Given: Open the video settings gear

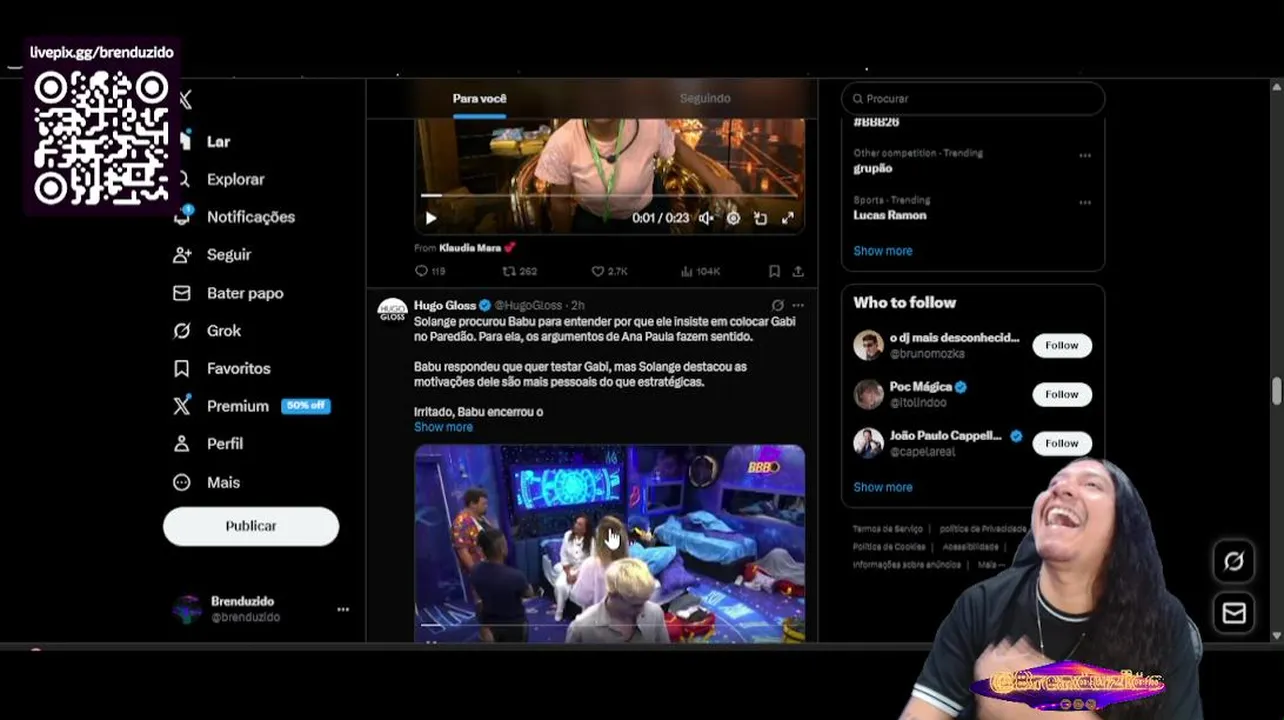Looking at the screenshot, I should 733,218.
